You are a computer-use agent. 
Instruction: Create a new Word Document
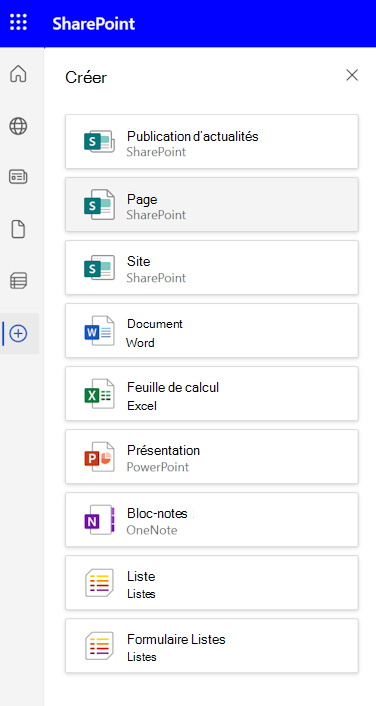(212, 330)
